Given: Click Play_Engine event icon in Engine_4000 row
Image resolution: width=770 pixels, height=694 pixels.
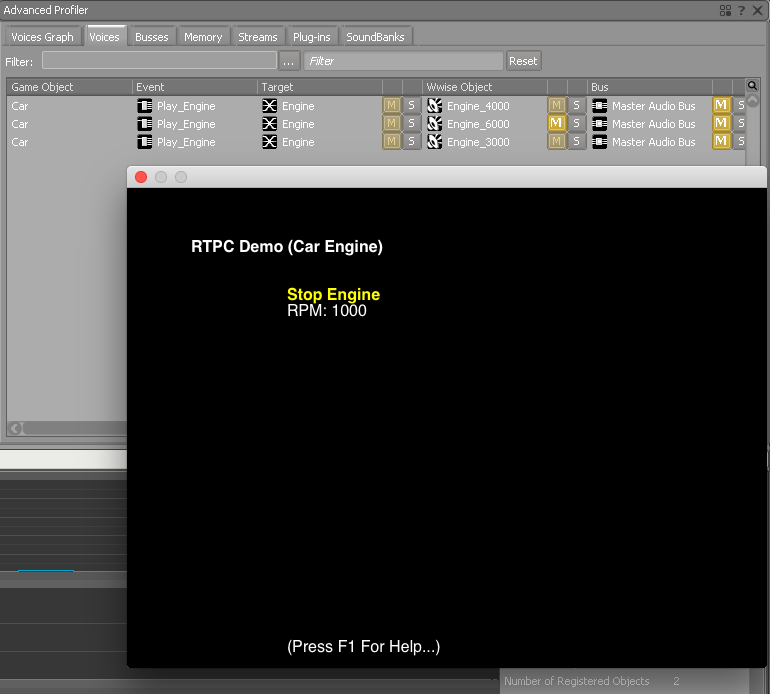Looking at the screenshot, I should click(x=144, y=106).
